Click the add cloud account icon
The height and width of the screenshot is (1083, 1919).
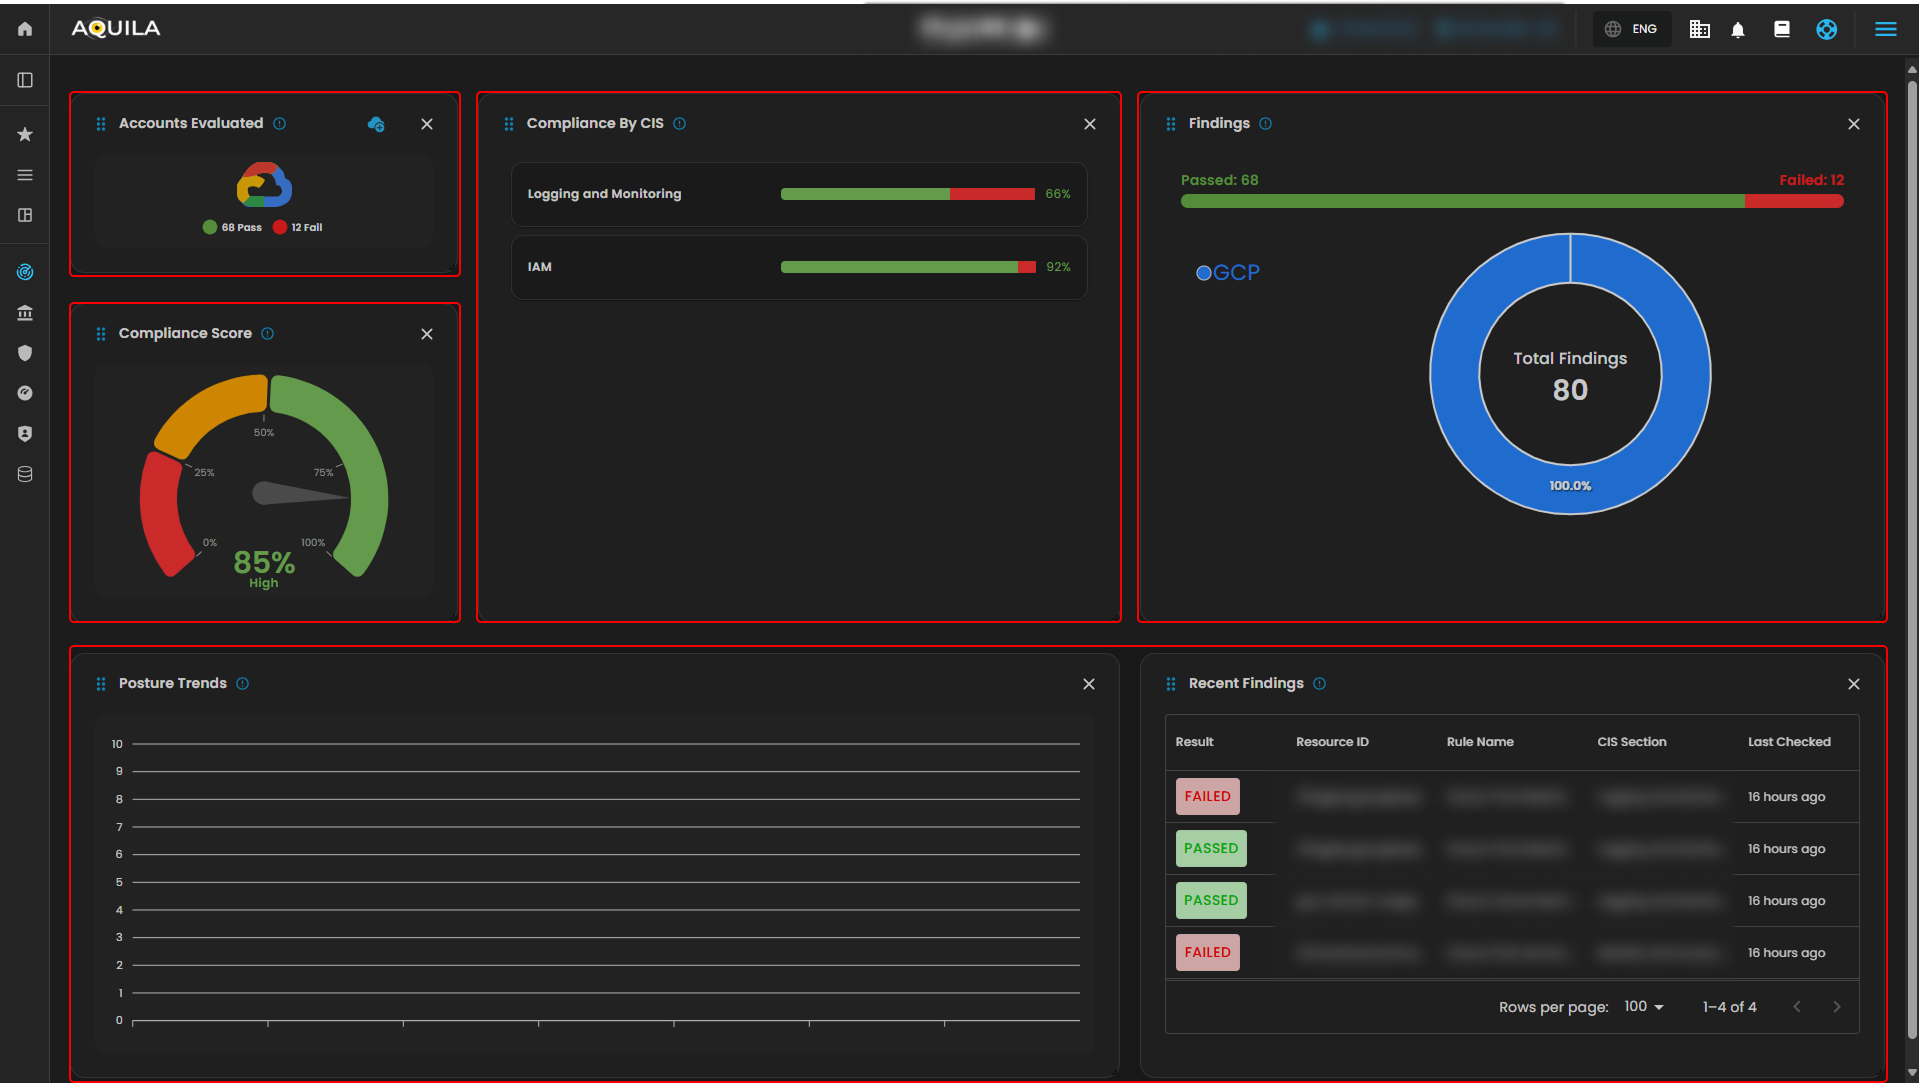[x=376, y=124]
